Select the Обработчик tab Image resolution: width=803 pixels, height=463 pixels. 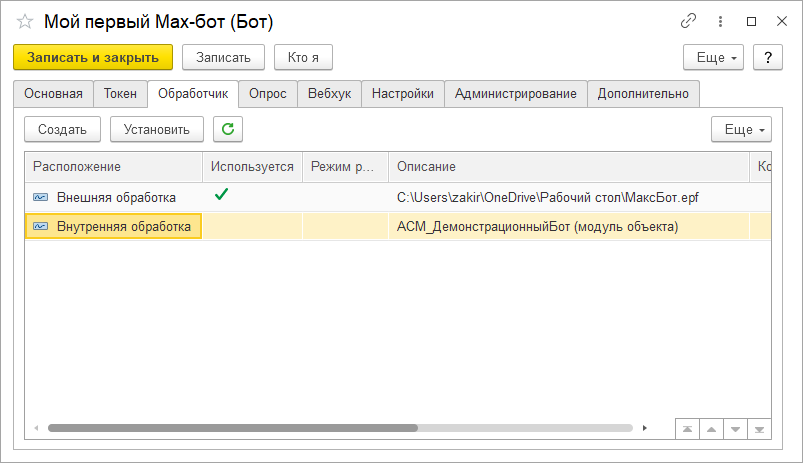point(193,94)
